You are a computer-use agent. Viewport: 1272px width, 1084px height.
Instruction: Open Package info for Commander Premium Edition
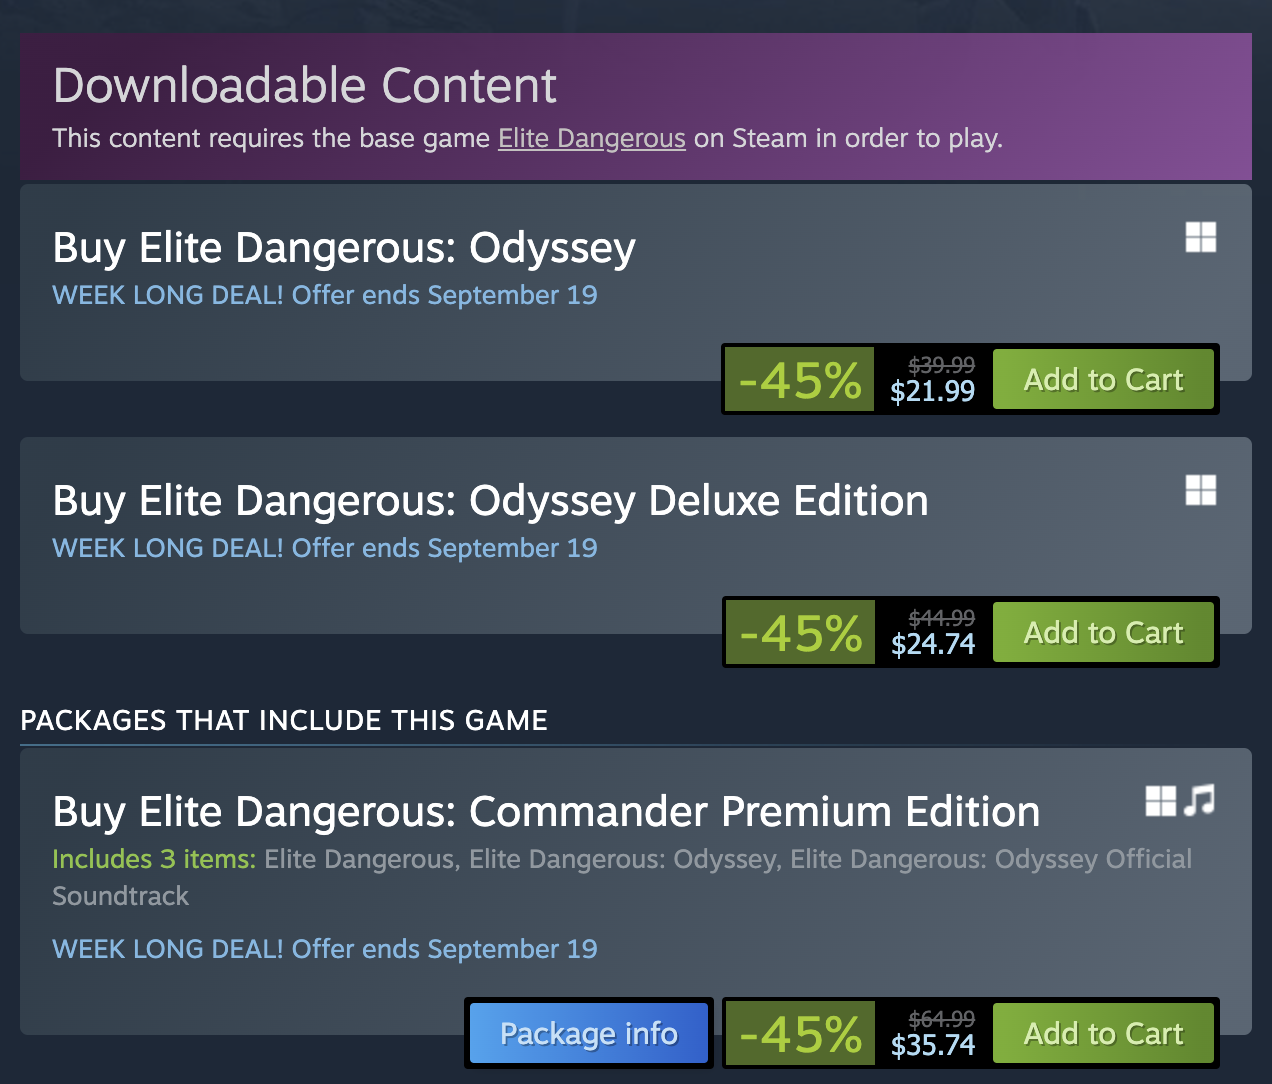[589, 1033]
